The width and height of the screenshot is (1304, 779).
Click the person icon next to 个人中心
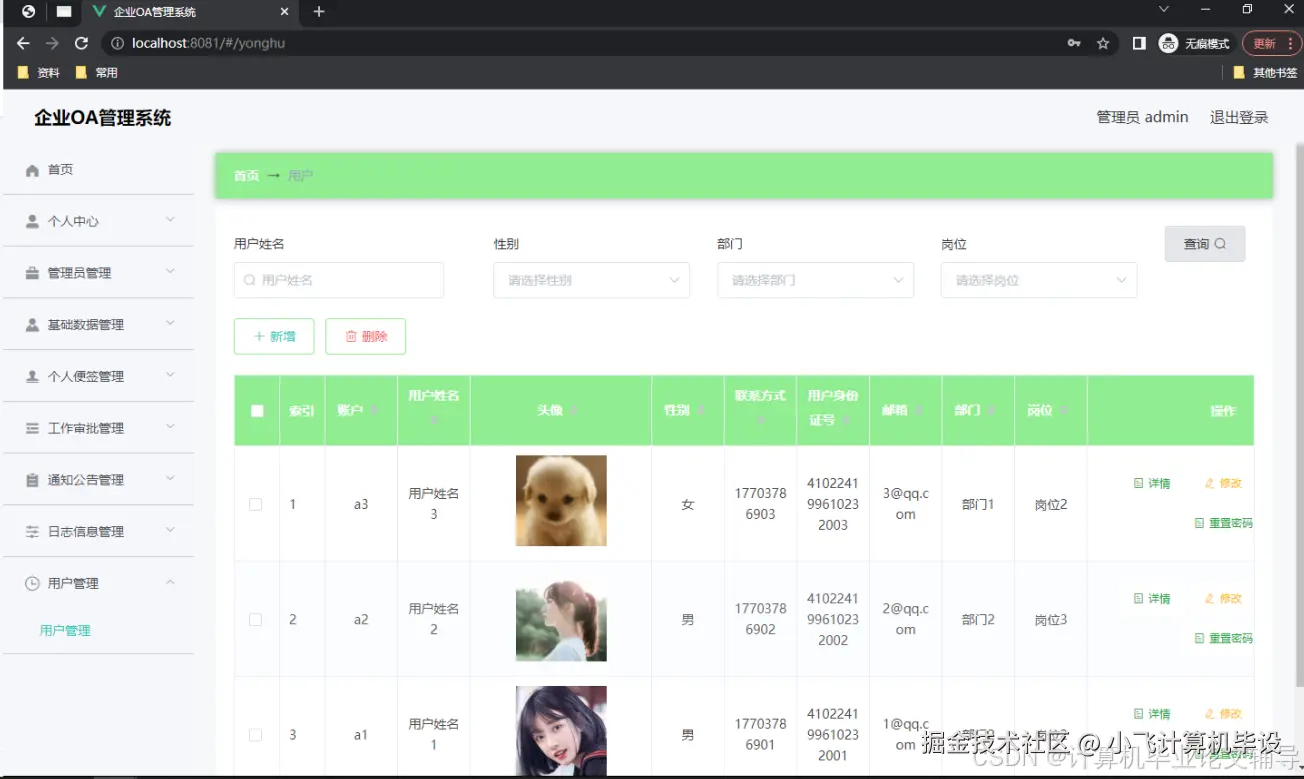(33, 220)
